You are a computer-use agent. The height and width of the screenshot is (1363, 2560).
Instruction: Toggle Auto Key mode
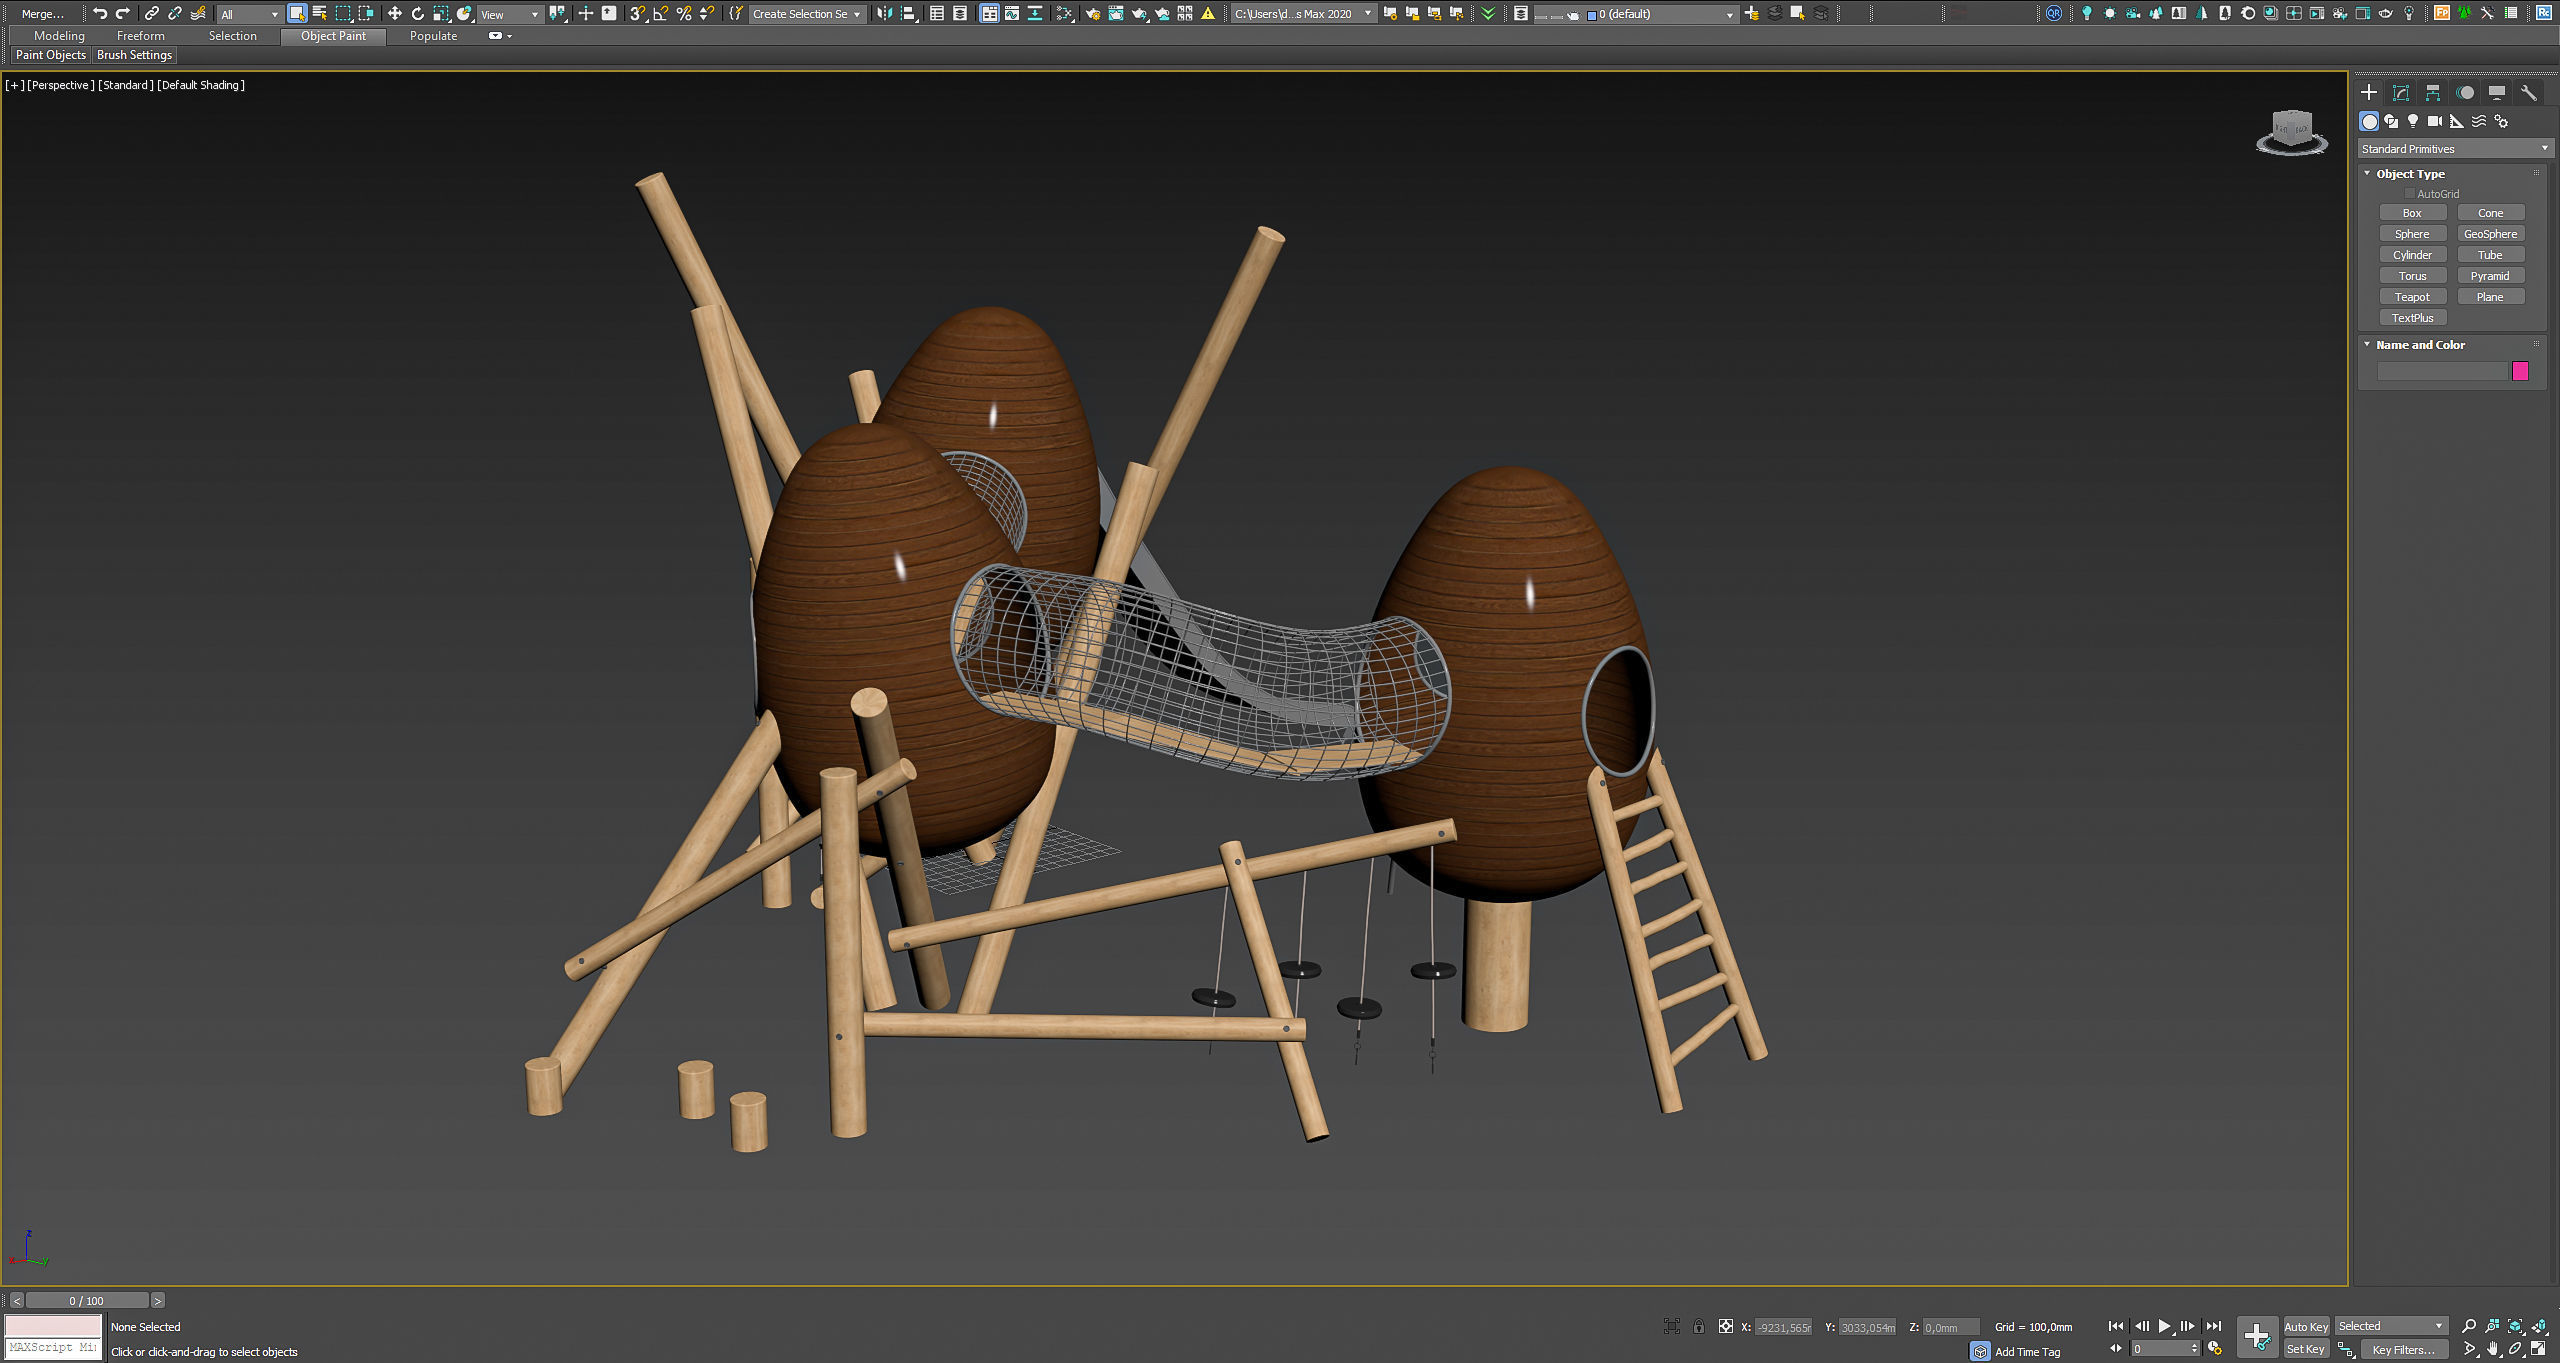pos(2306,1327)
